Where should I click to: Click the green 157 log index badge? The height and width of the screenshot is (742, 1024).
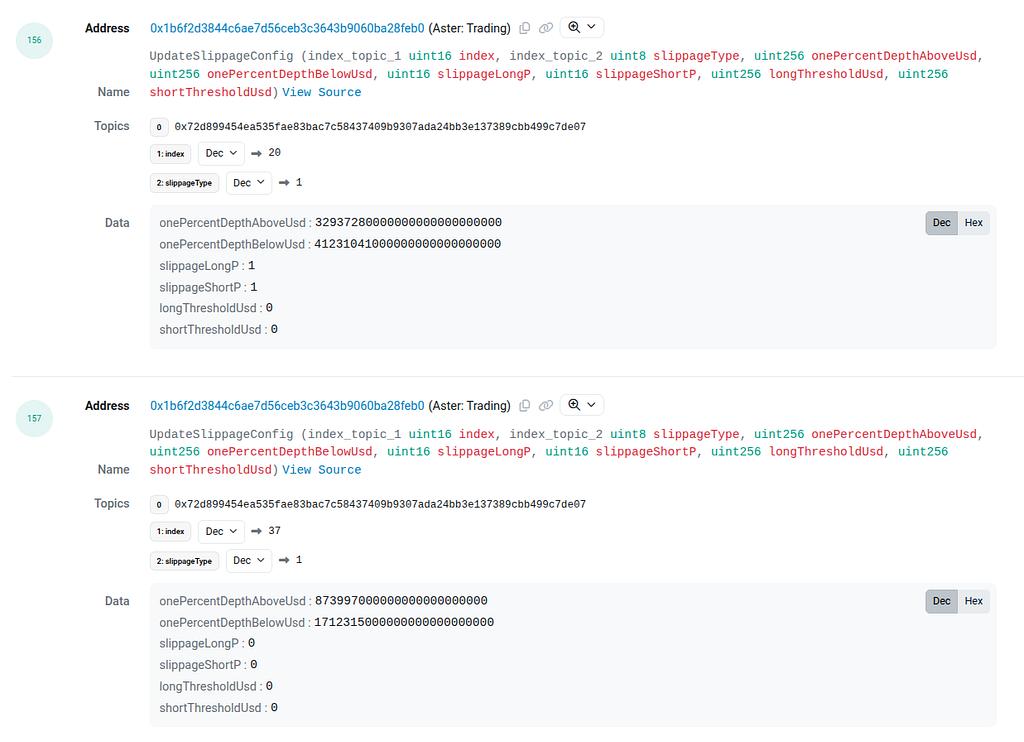[34, 419]
